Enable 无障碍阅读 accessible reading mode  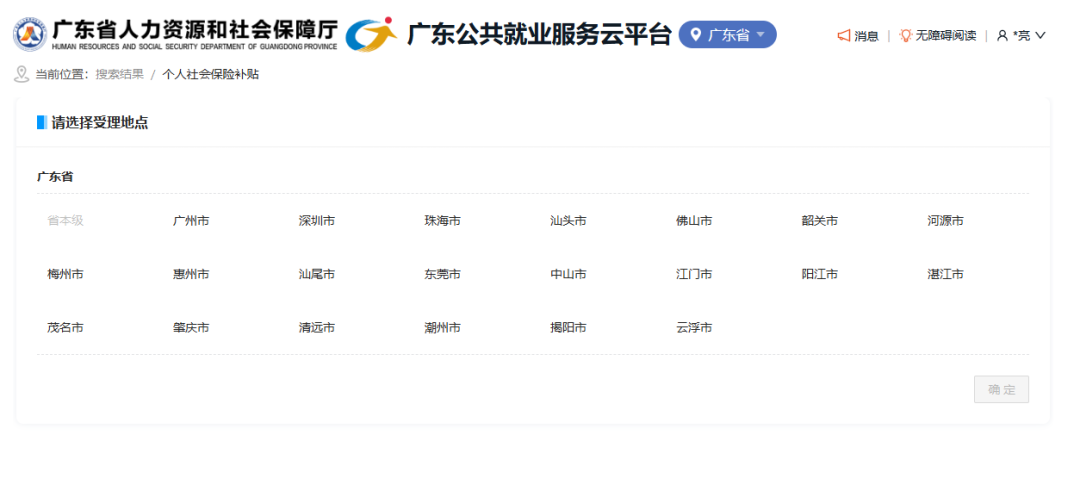938,36
